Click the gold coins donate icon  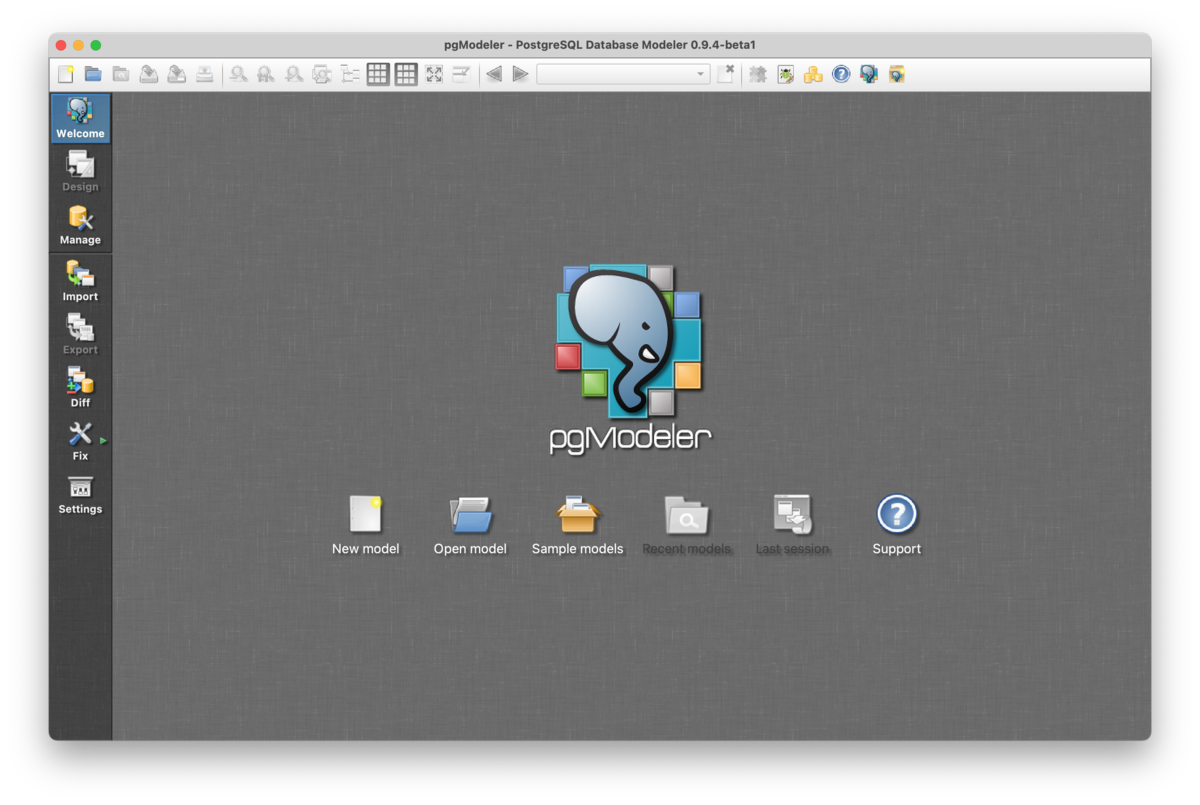813,74
